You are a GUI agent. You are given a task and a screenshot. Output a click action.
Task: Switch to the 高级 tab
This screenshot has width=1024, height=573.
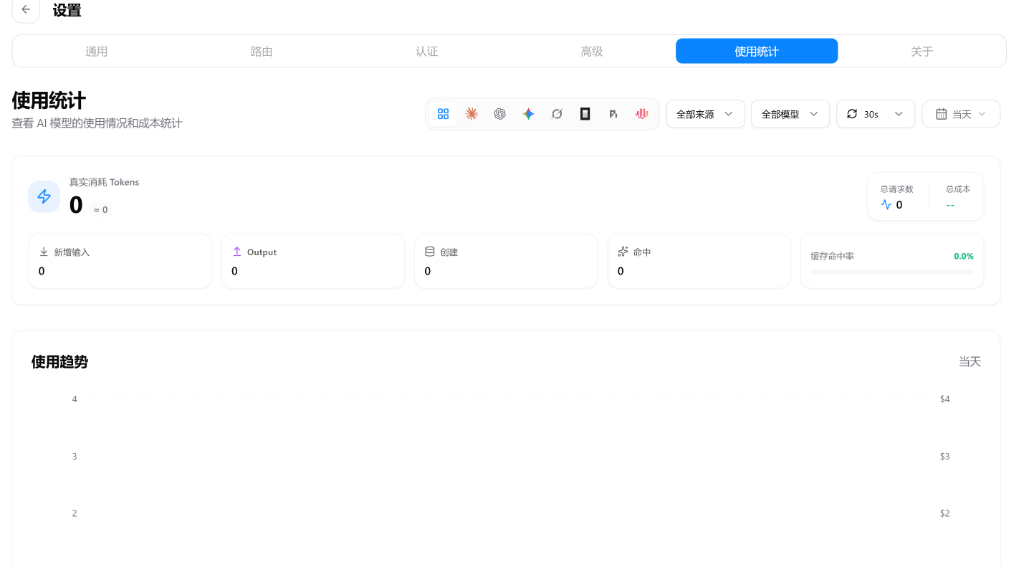coord(592,51)
